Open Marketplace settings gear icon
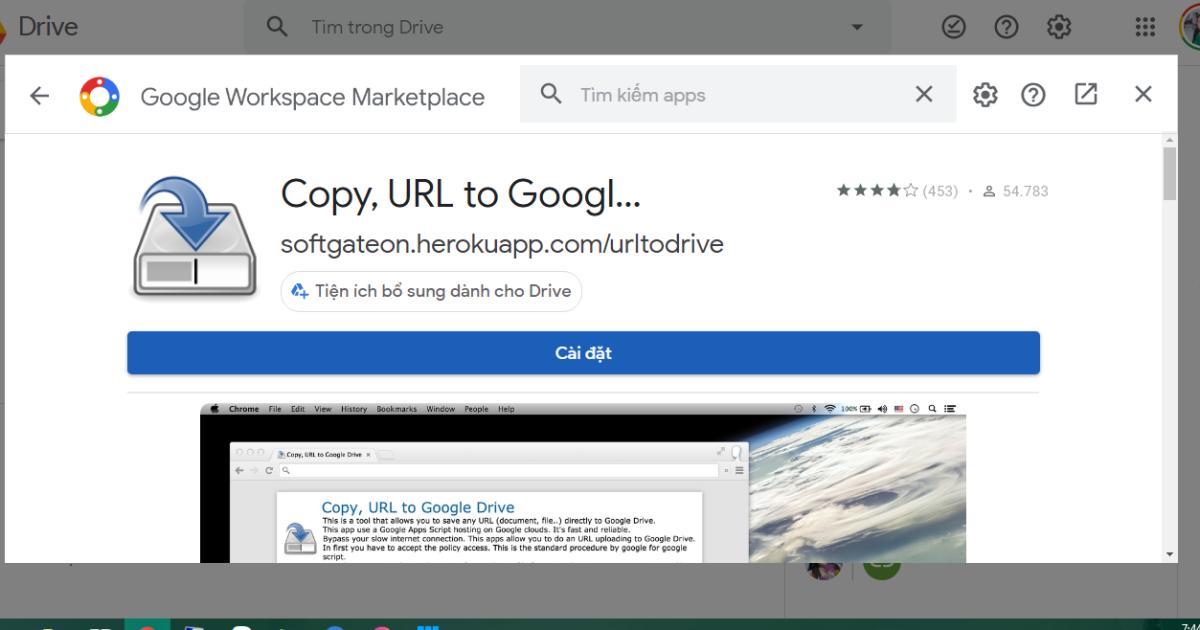 coord(985,95)
